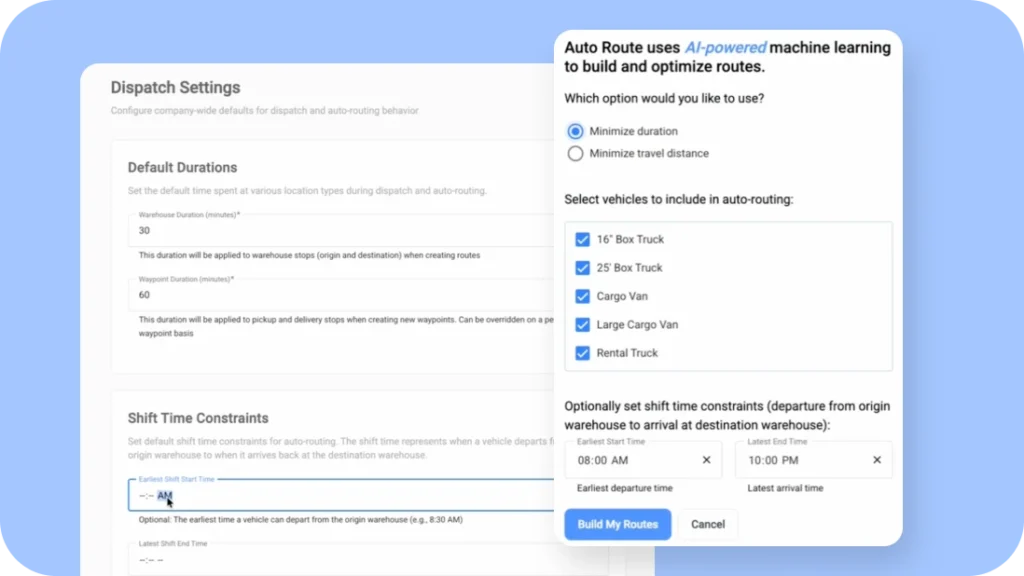The image size is (1024, 576).
Task: Click the Shift Time Constraints section title
Action: (198, 418)
